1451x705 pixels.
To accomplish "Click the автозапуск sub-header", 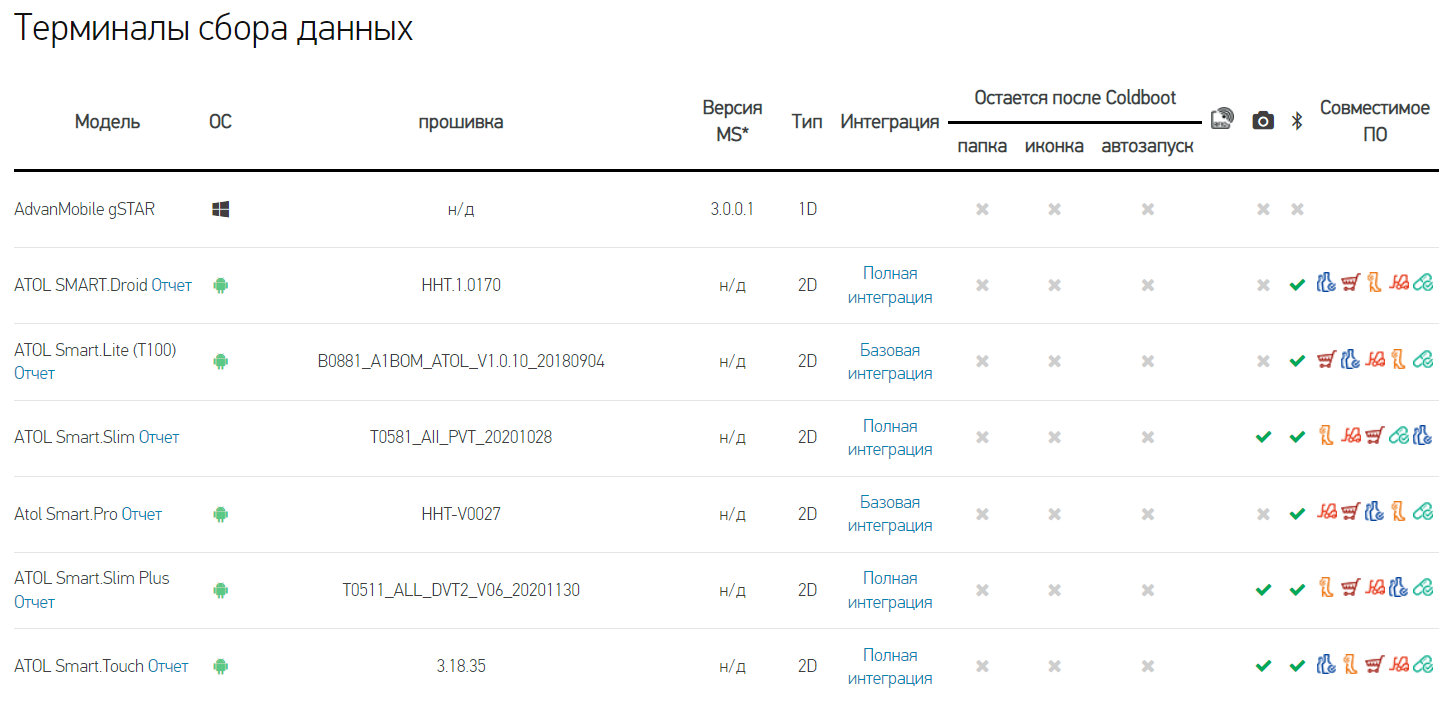I will click(1148, 146).
